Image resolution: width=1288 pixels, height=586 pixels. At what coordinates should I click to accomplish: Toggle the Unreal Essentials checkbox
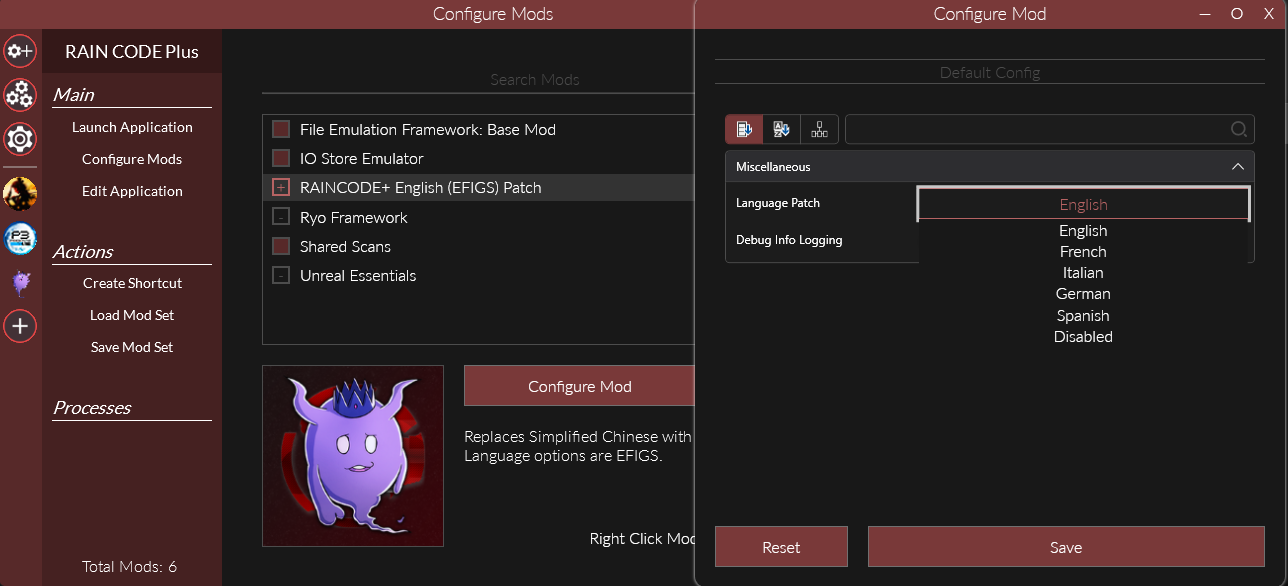click(281, 275)
